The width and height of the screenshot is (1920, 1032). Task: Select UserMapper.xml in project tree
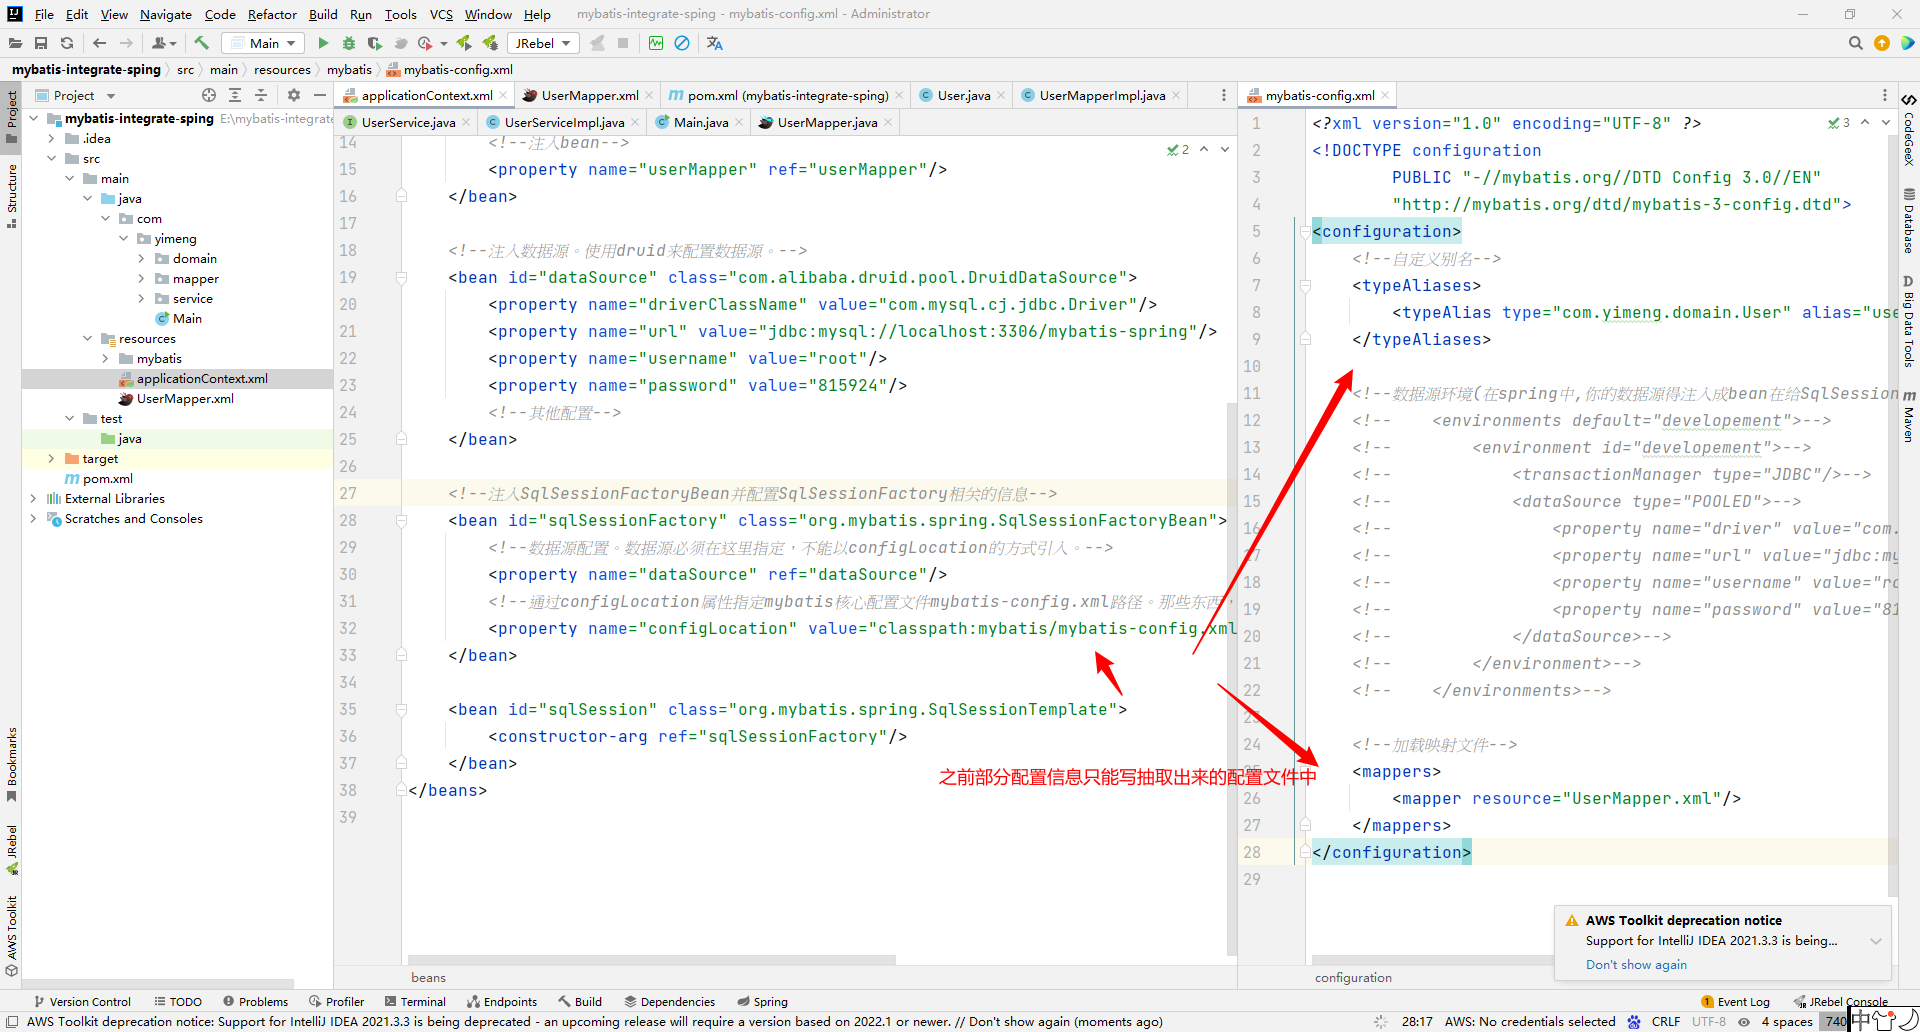point(185,398)
